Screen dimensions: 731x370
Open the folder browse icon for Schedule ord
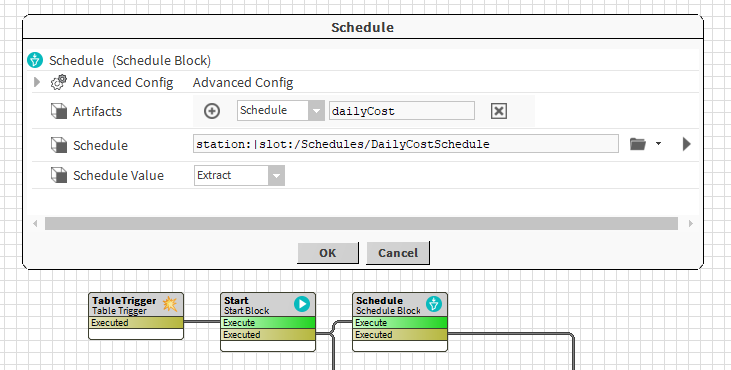click(638, 144)
